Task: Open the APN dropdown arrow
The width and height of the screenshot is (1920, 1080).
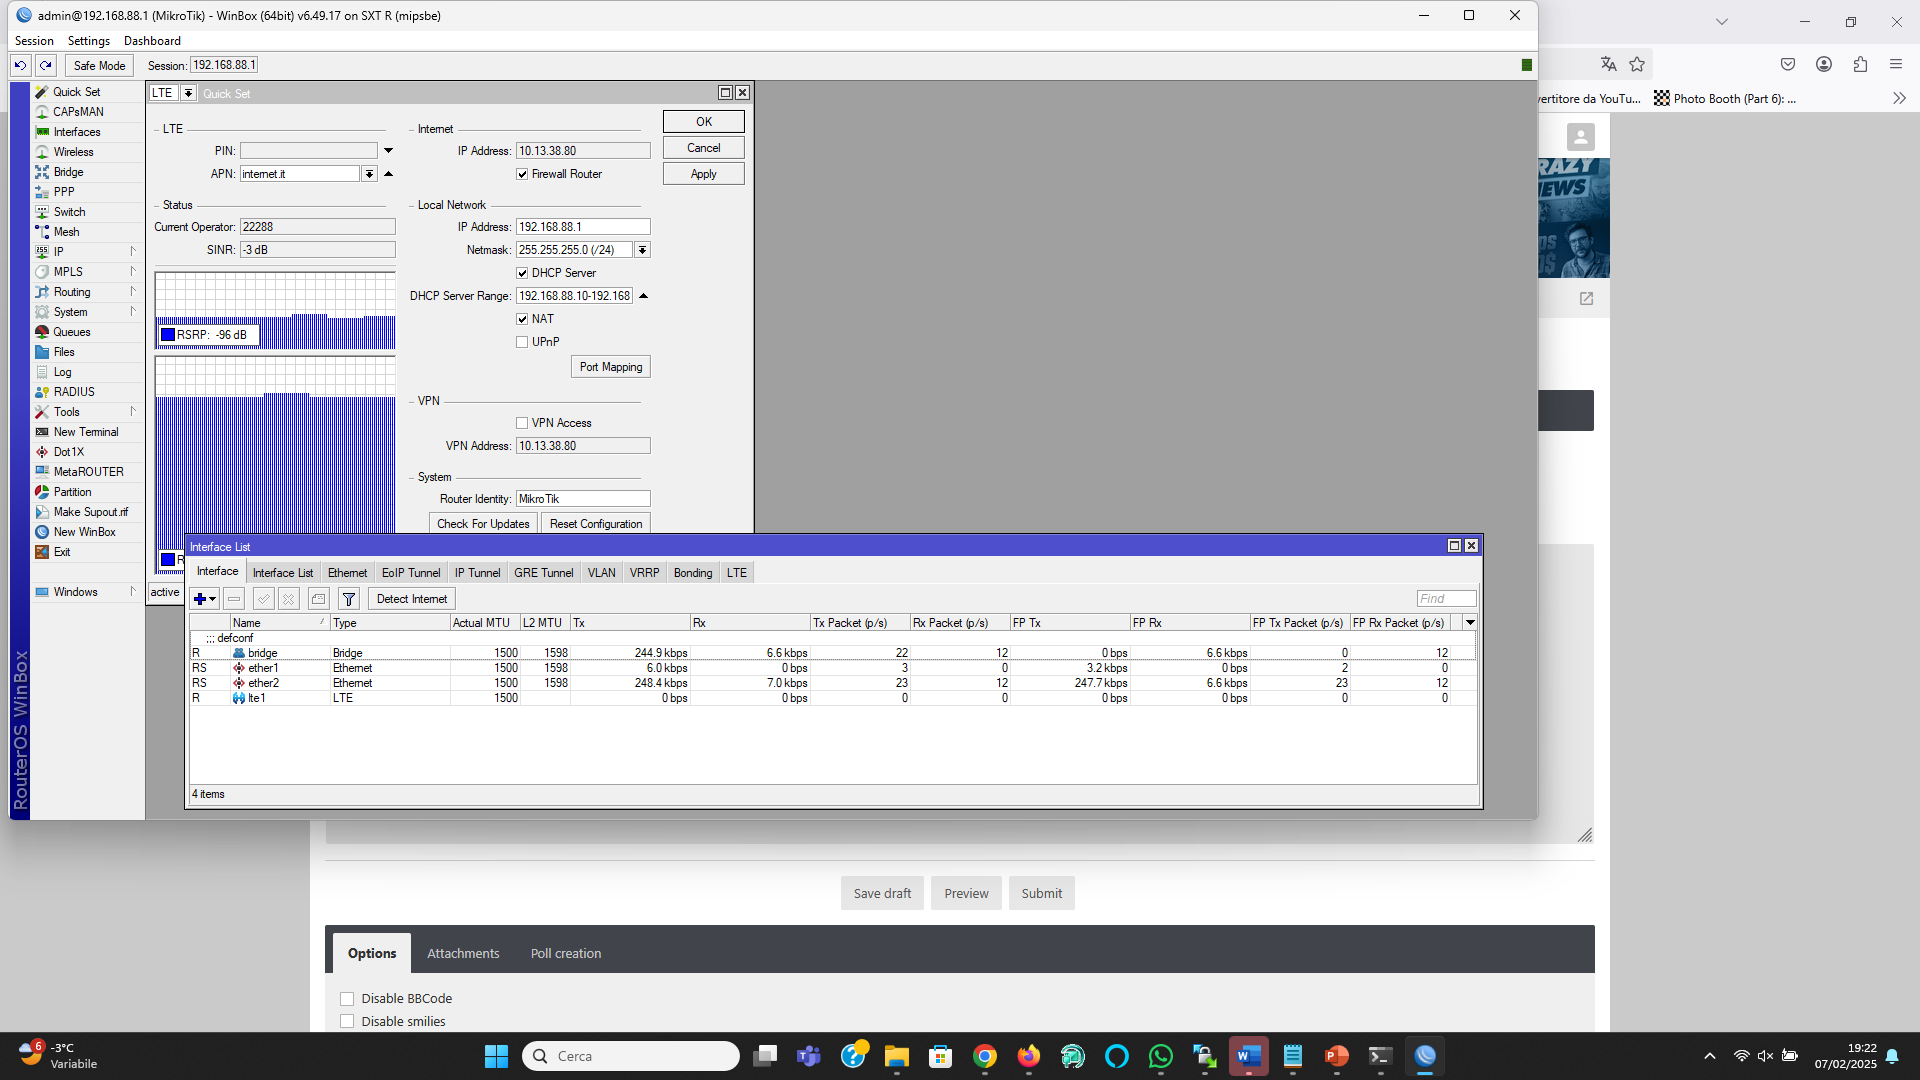Action: (x=369, y=174)
